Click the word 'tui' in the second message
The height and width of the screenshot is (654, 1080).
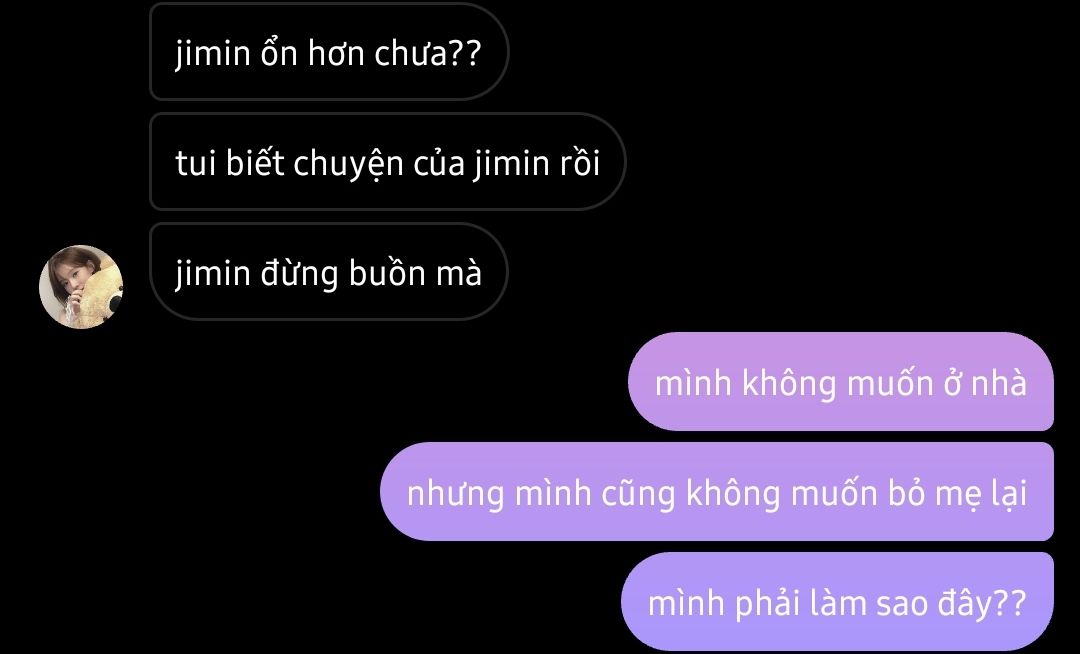pos(196,163)
